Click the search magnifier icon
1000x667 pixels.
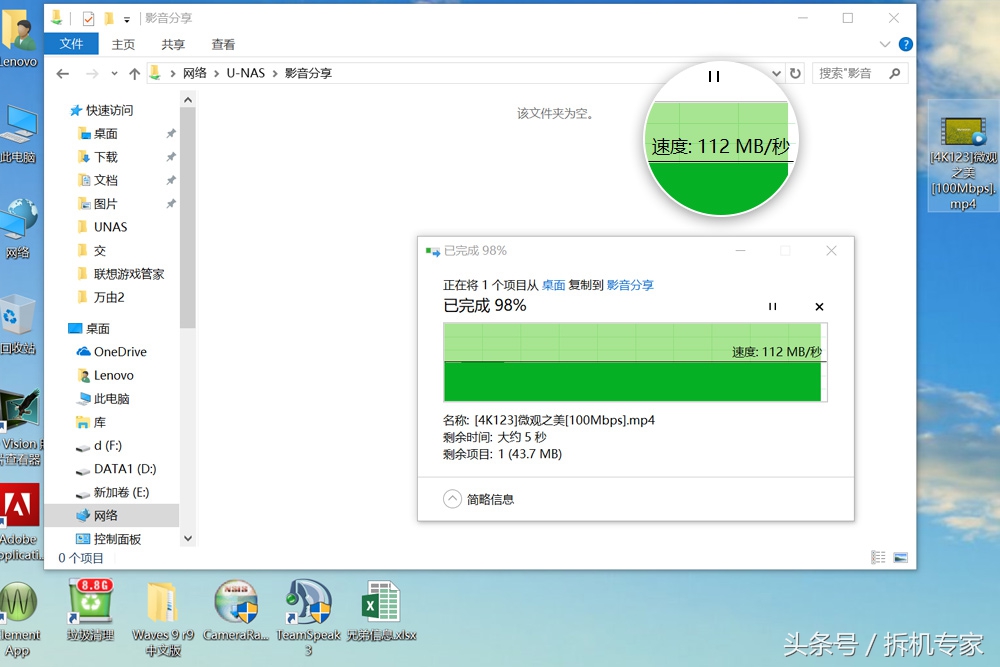pyautogui.click(x=895, y=73)
